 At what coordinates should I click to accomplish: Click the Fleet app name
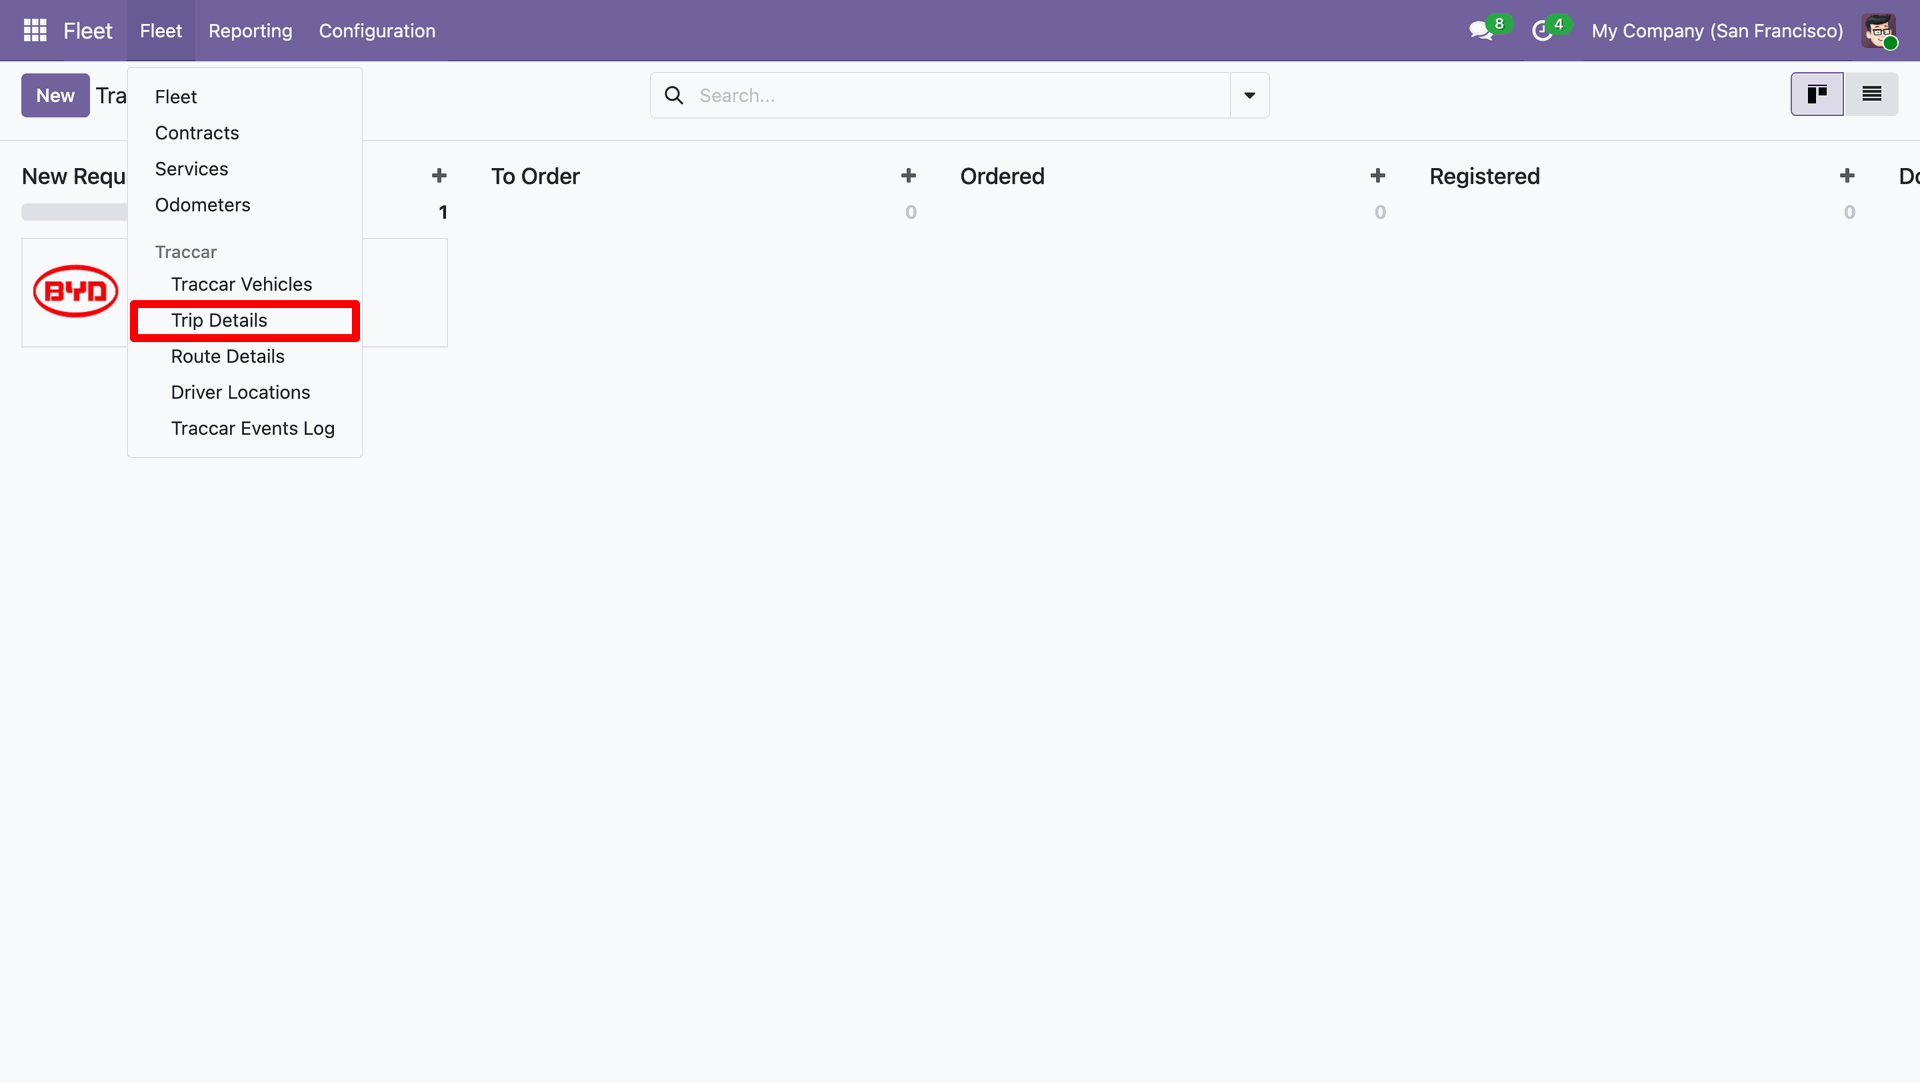[x=88, y=31]
